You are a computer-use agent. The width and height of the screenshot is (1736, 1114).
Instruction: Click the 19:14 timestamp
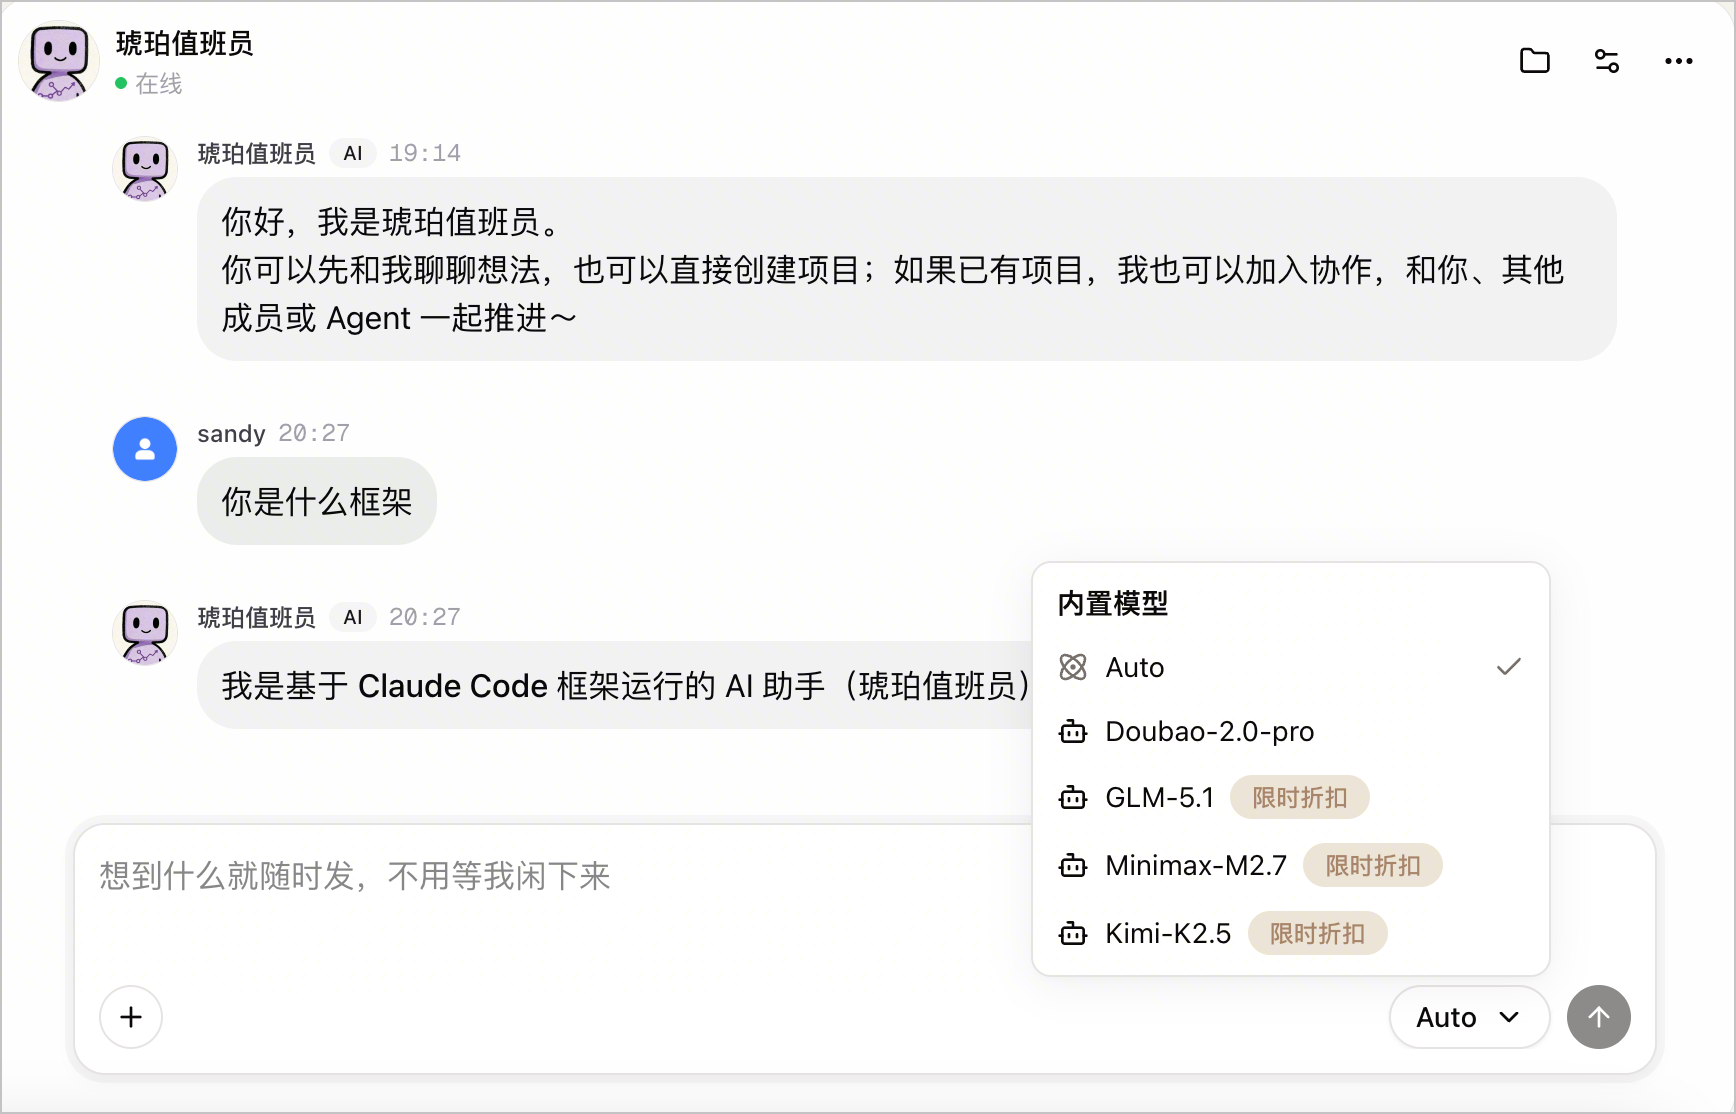click(x=425, y=153)
